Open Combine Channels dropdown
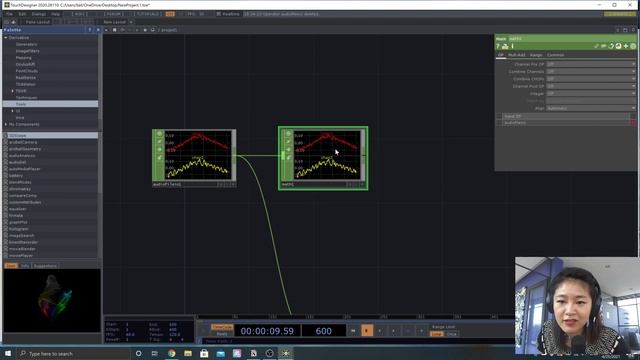640x360 pixels. (x=591, y=71)
